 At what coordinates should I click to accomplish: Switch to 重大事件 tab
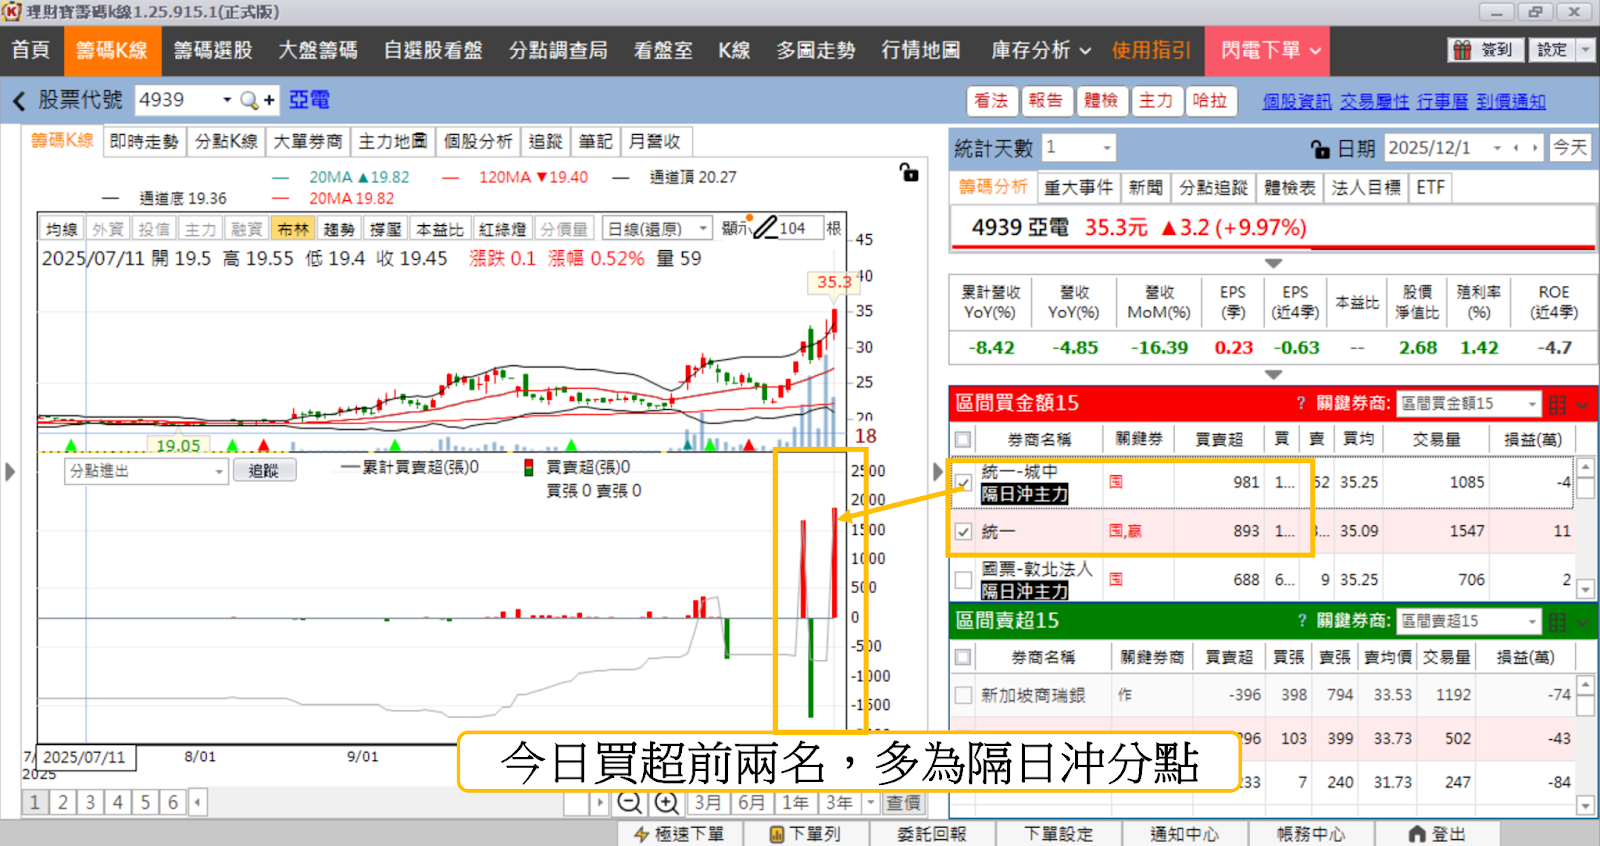(x=1078, y=187)
